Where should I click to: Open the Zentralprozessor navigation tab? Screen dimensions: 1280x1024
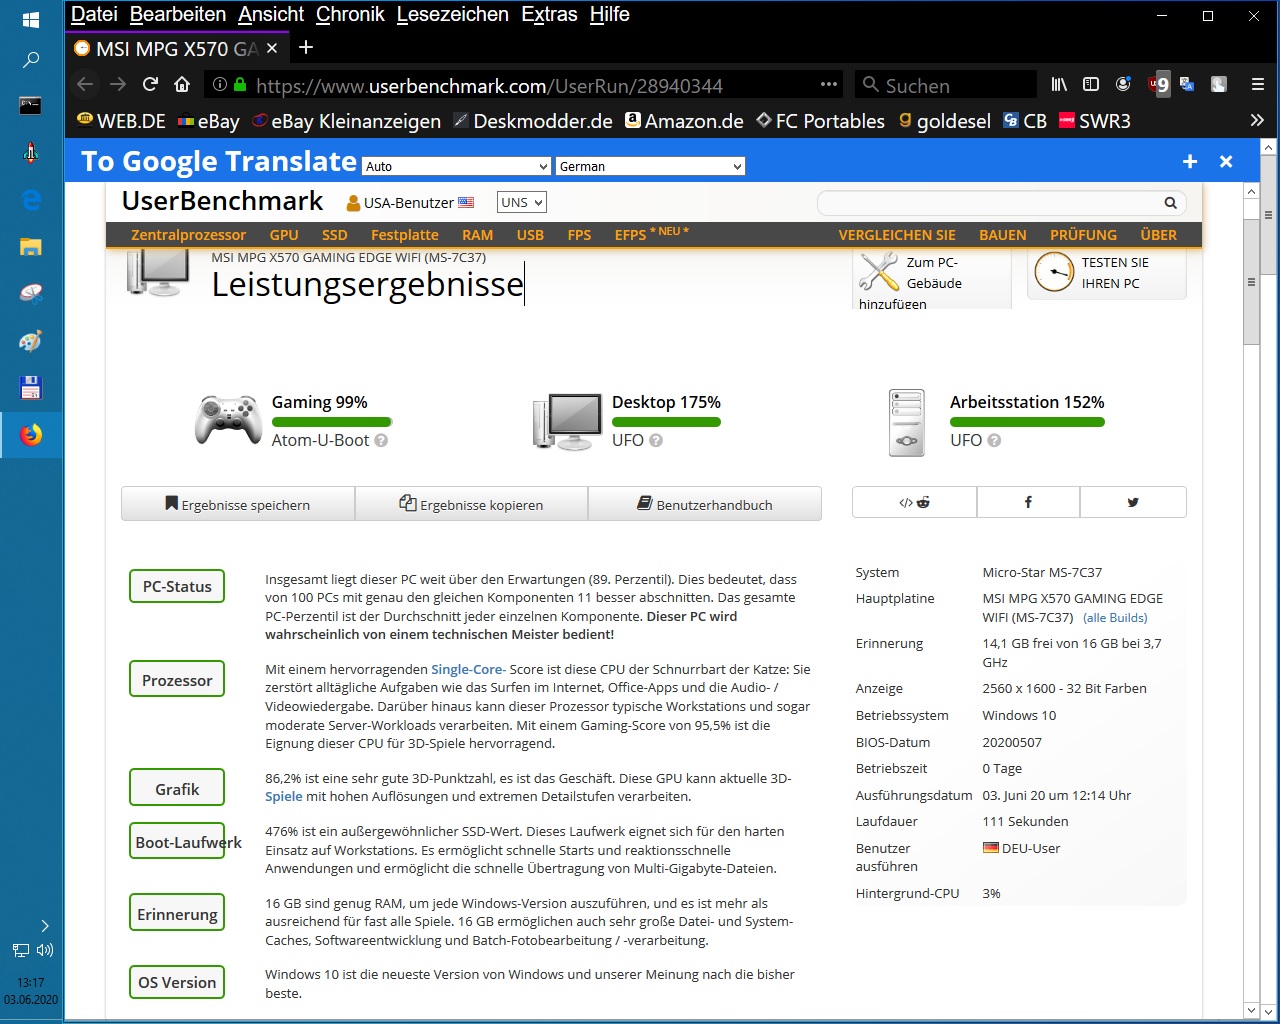tap(188, 235)
